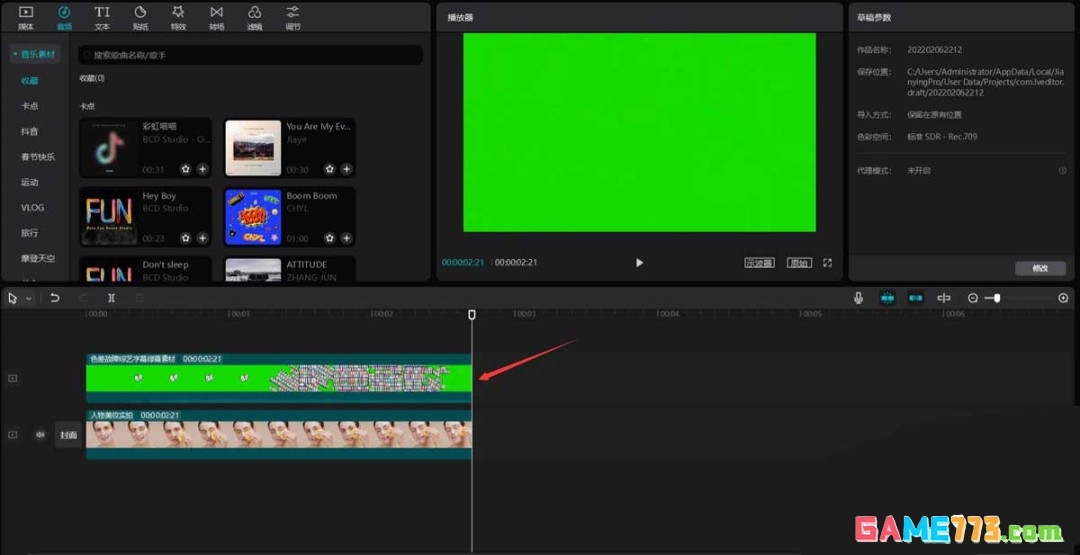
Task: Switch to the 贴纸 (Stickers) tab
Action: tap(140, 17)
